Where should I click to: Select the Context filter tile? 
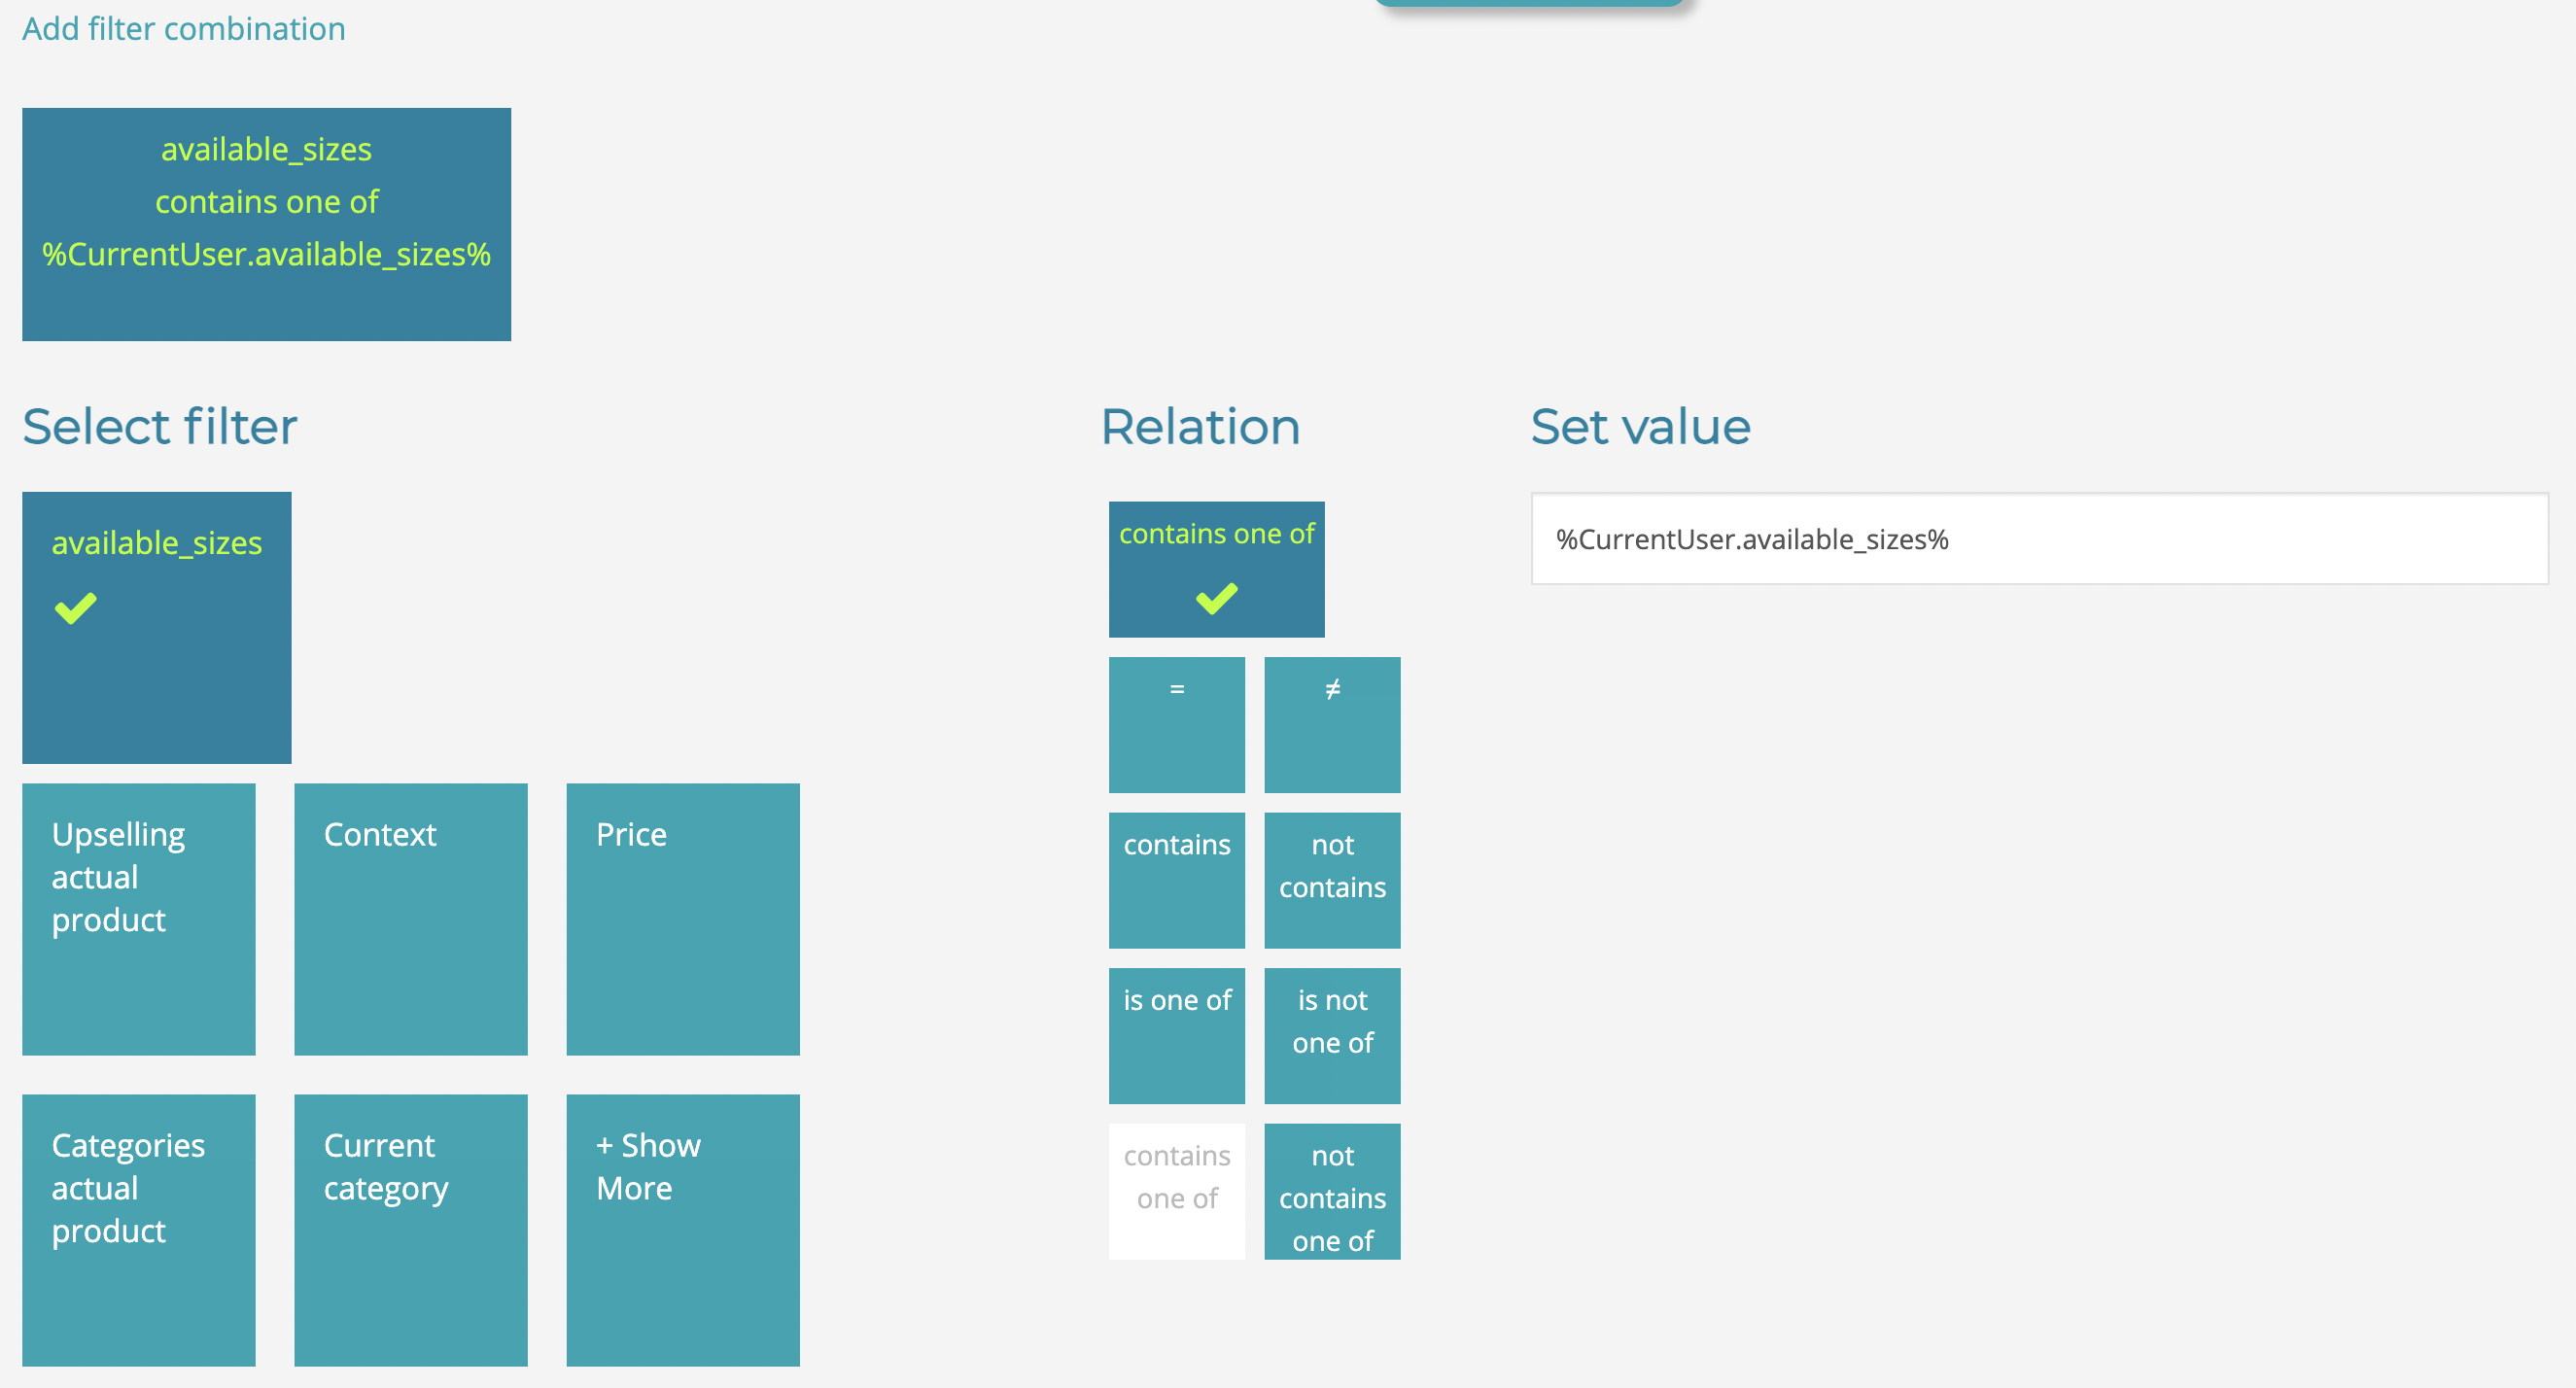[411, 919]
